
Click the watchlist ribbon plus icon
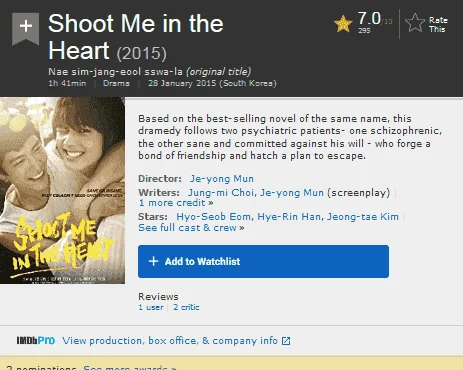point(26,28)
